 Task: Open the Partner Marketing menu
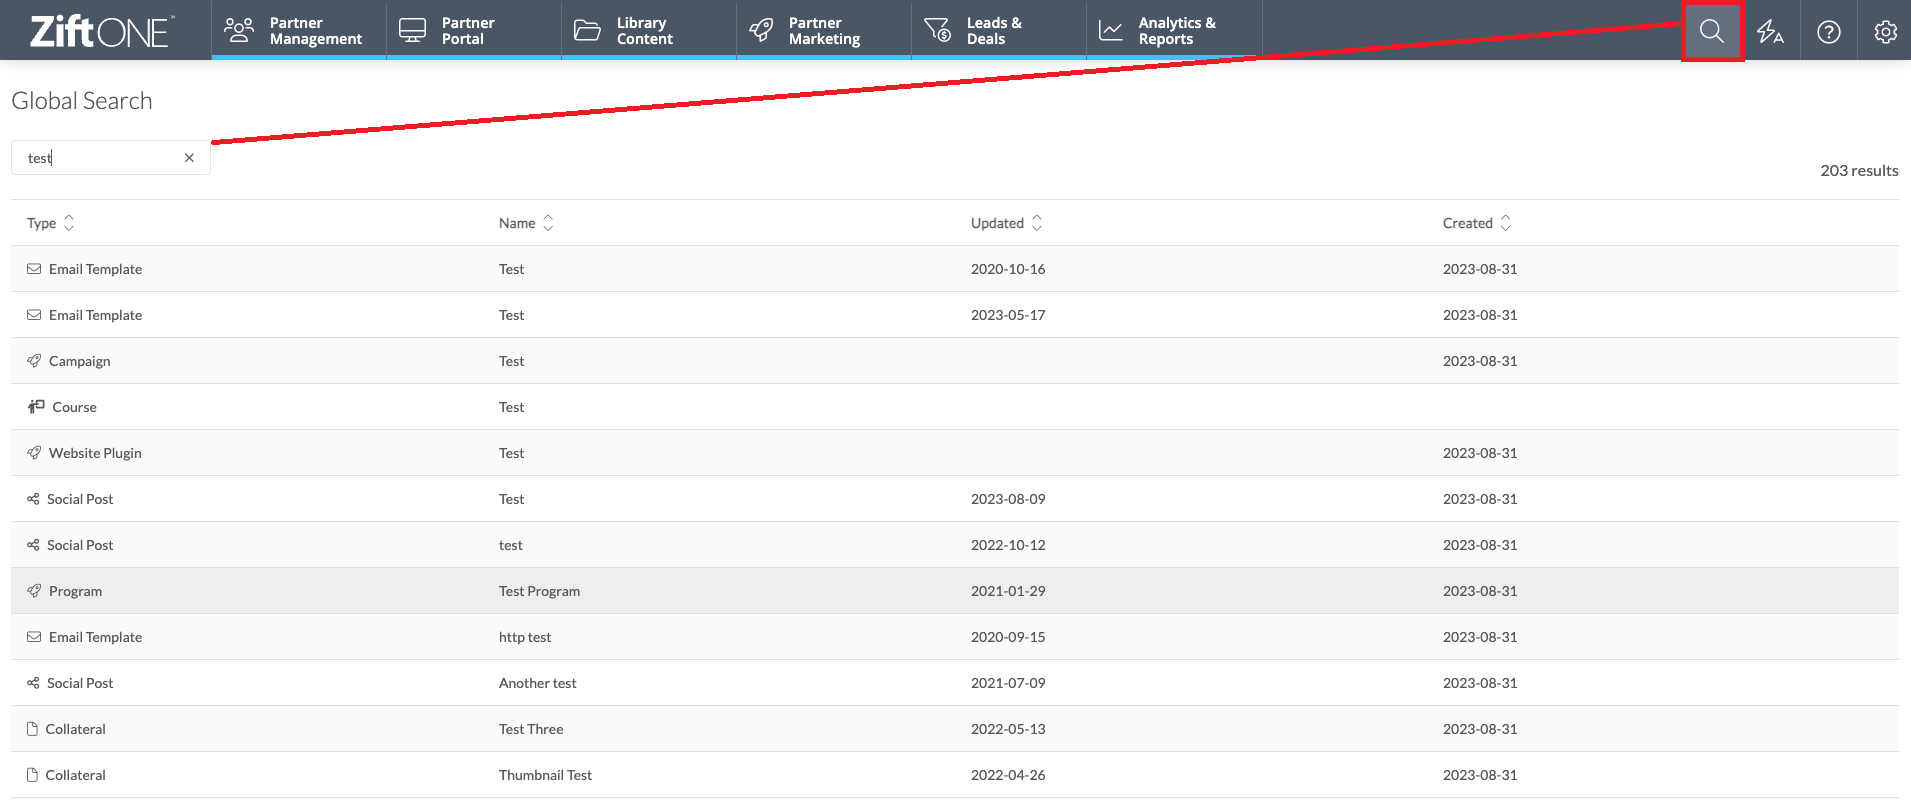tap(824, 31)
